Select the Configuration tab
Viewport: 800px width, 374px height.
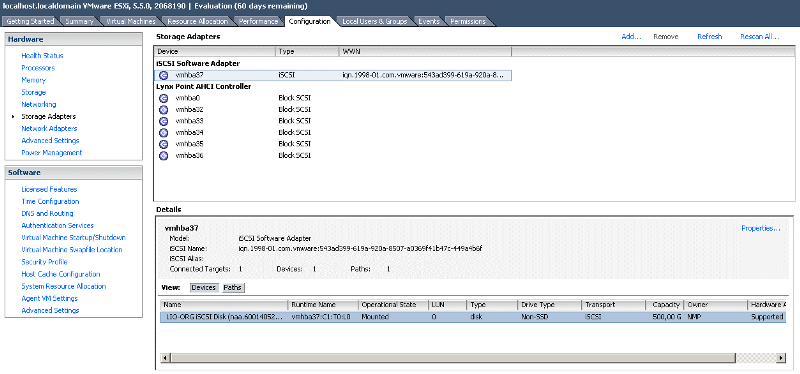click(x=309, y=21)
